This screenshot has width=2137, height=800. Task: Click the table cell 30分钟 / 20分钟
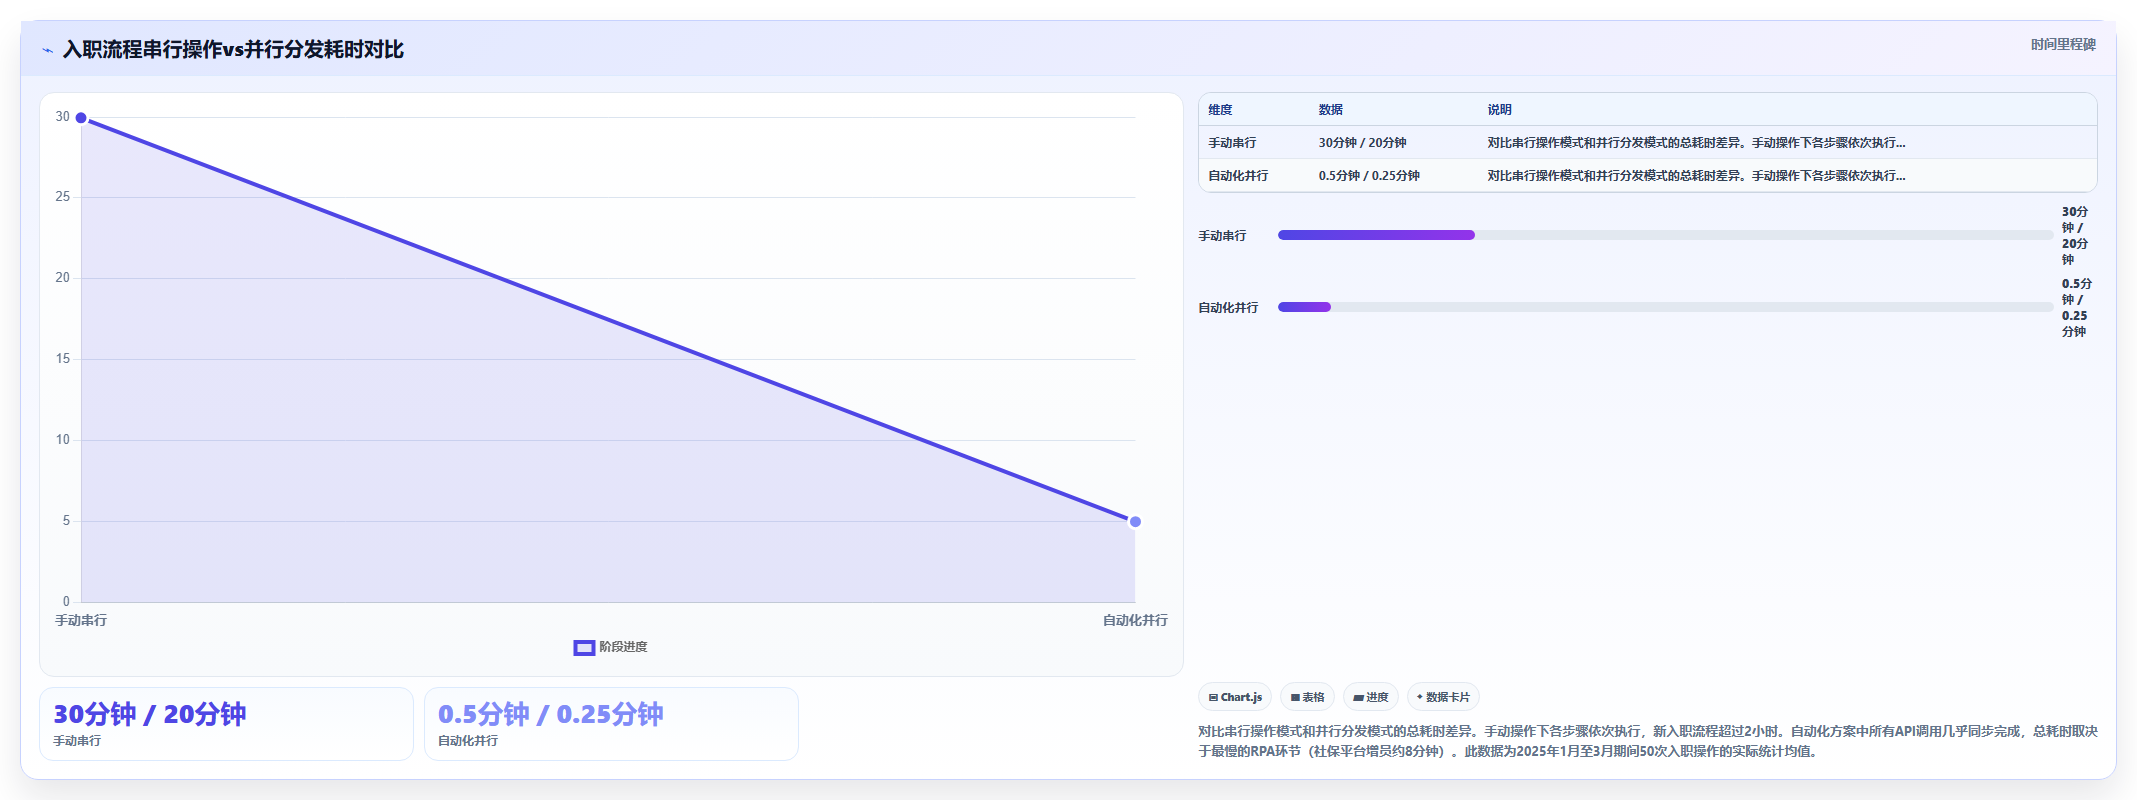pos(1362,143)
